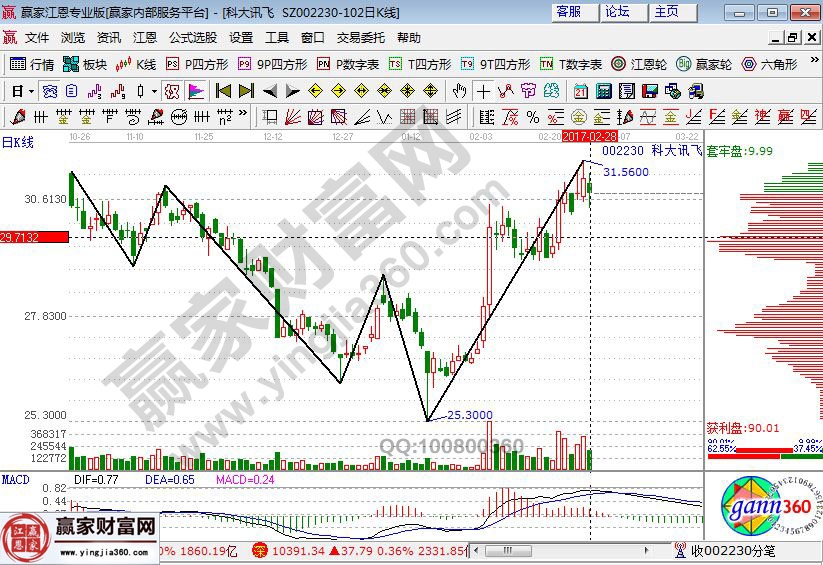This screenshot has height=565, width=823.
Task: Open the 六角形 hexagon tool
Action: 768,64
